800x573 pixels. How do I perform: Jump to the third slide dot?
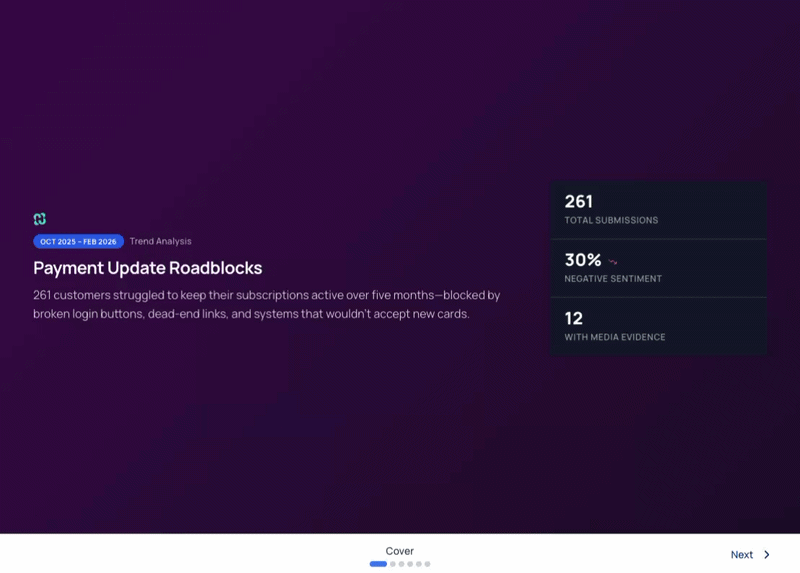click(402, 564)
